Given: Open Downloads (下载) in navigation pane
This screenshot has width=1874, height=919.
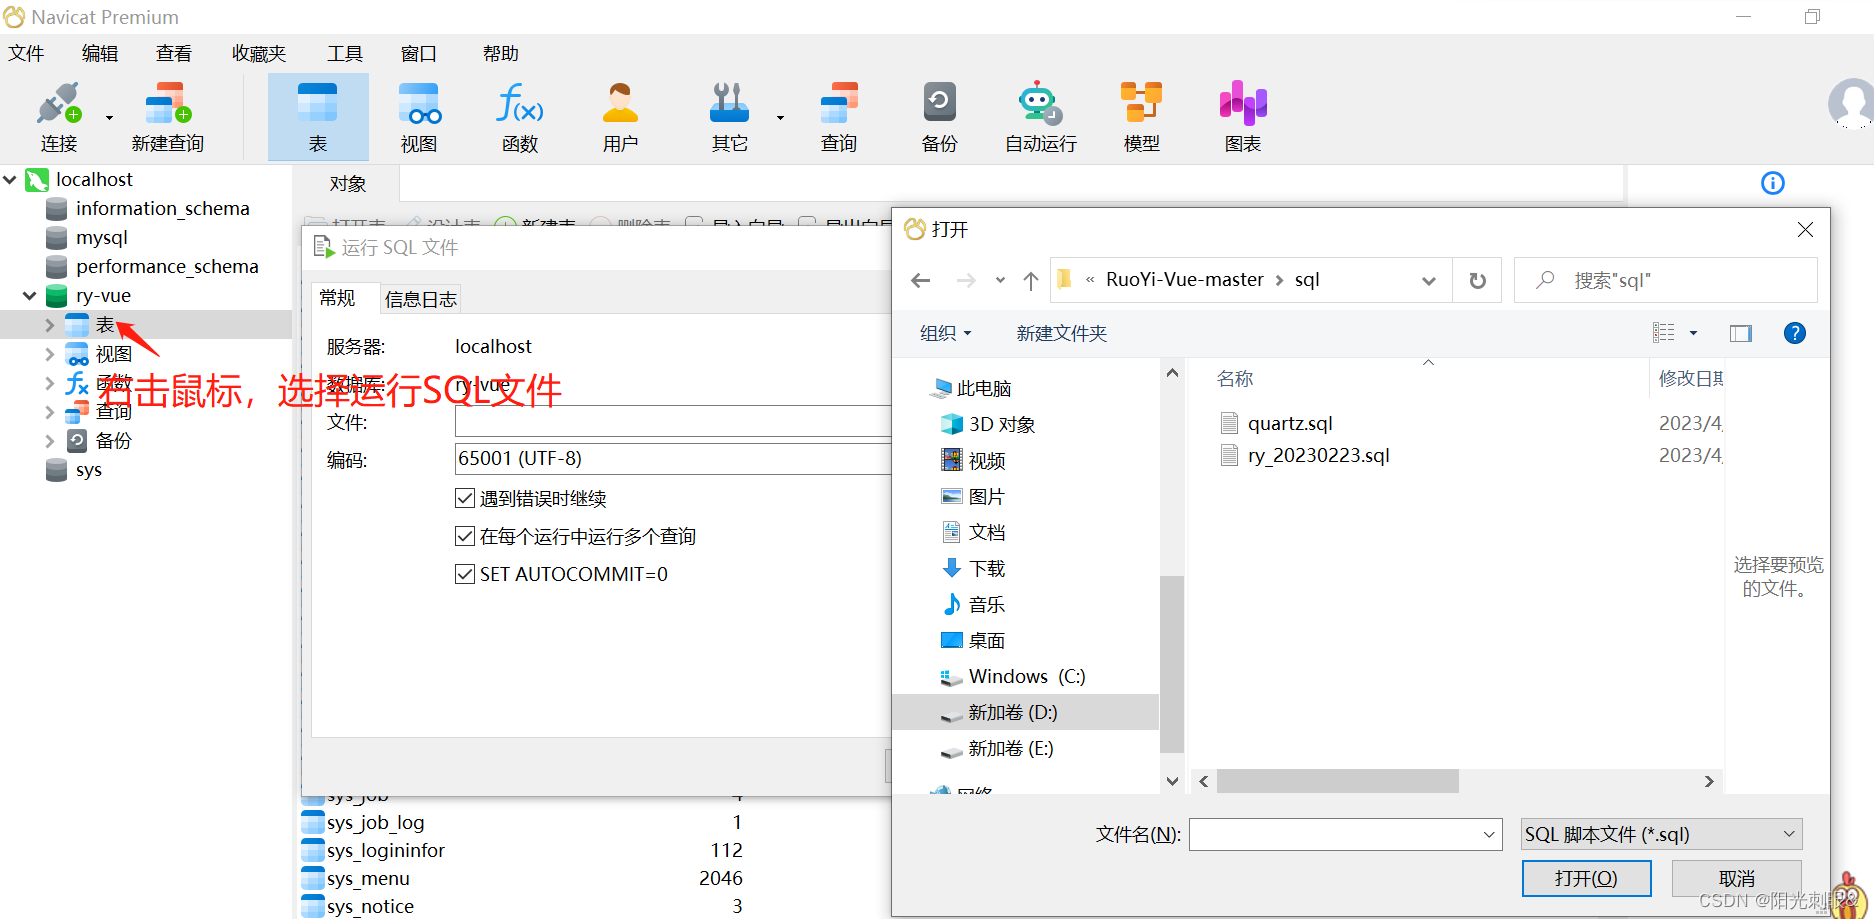Looking at the screenshot, I should pos(986,569).
